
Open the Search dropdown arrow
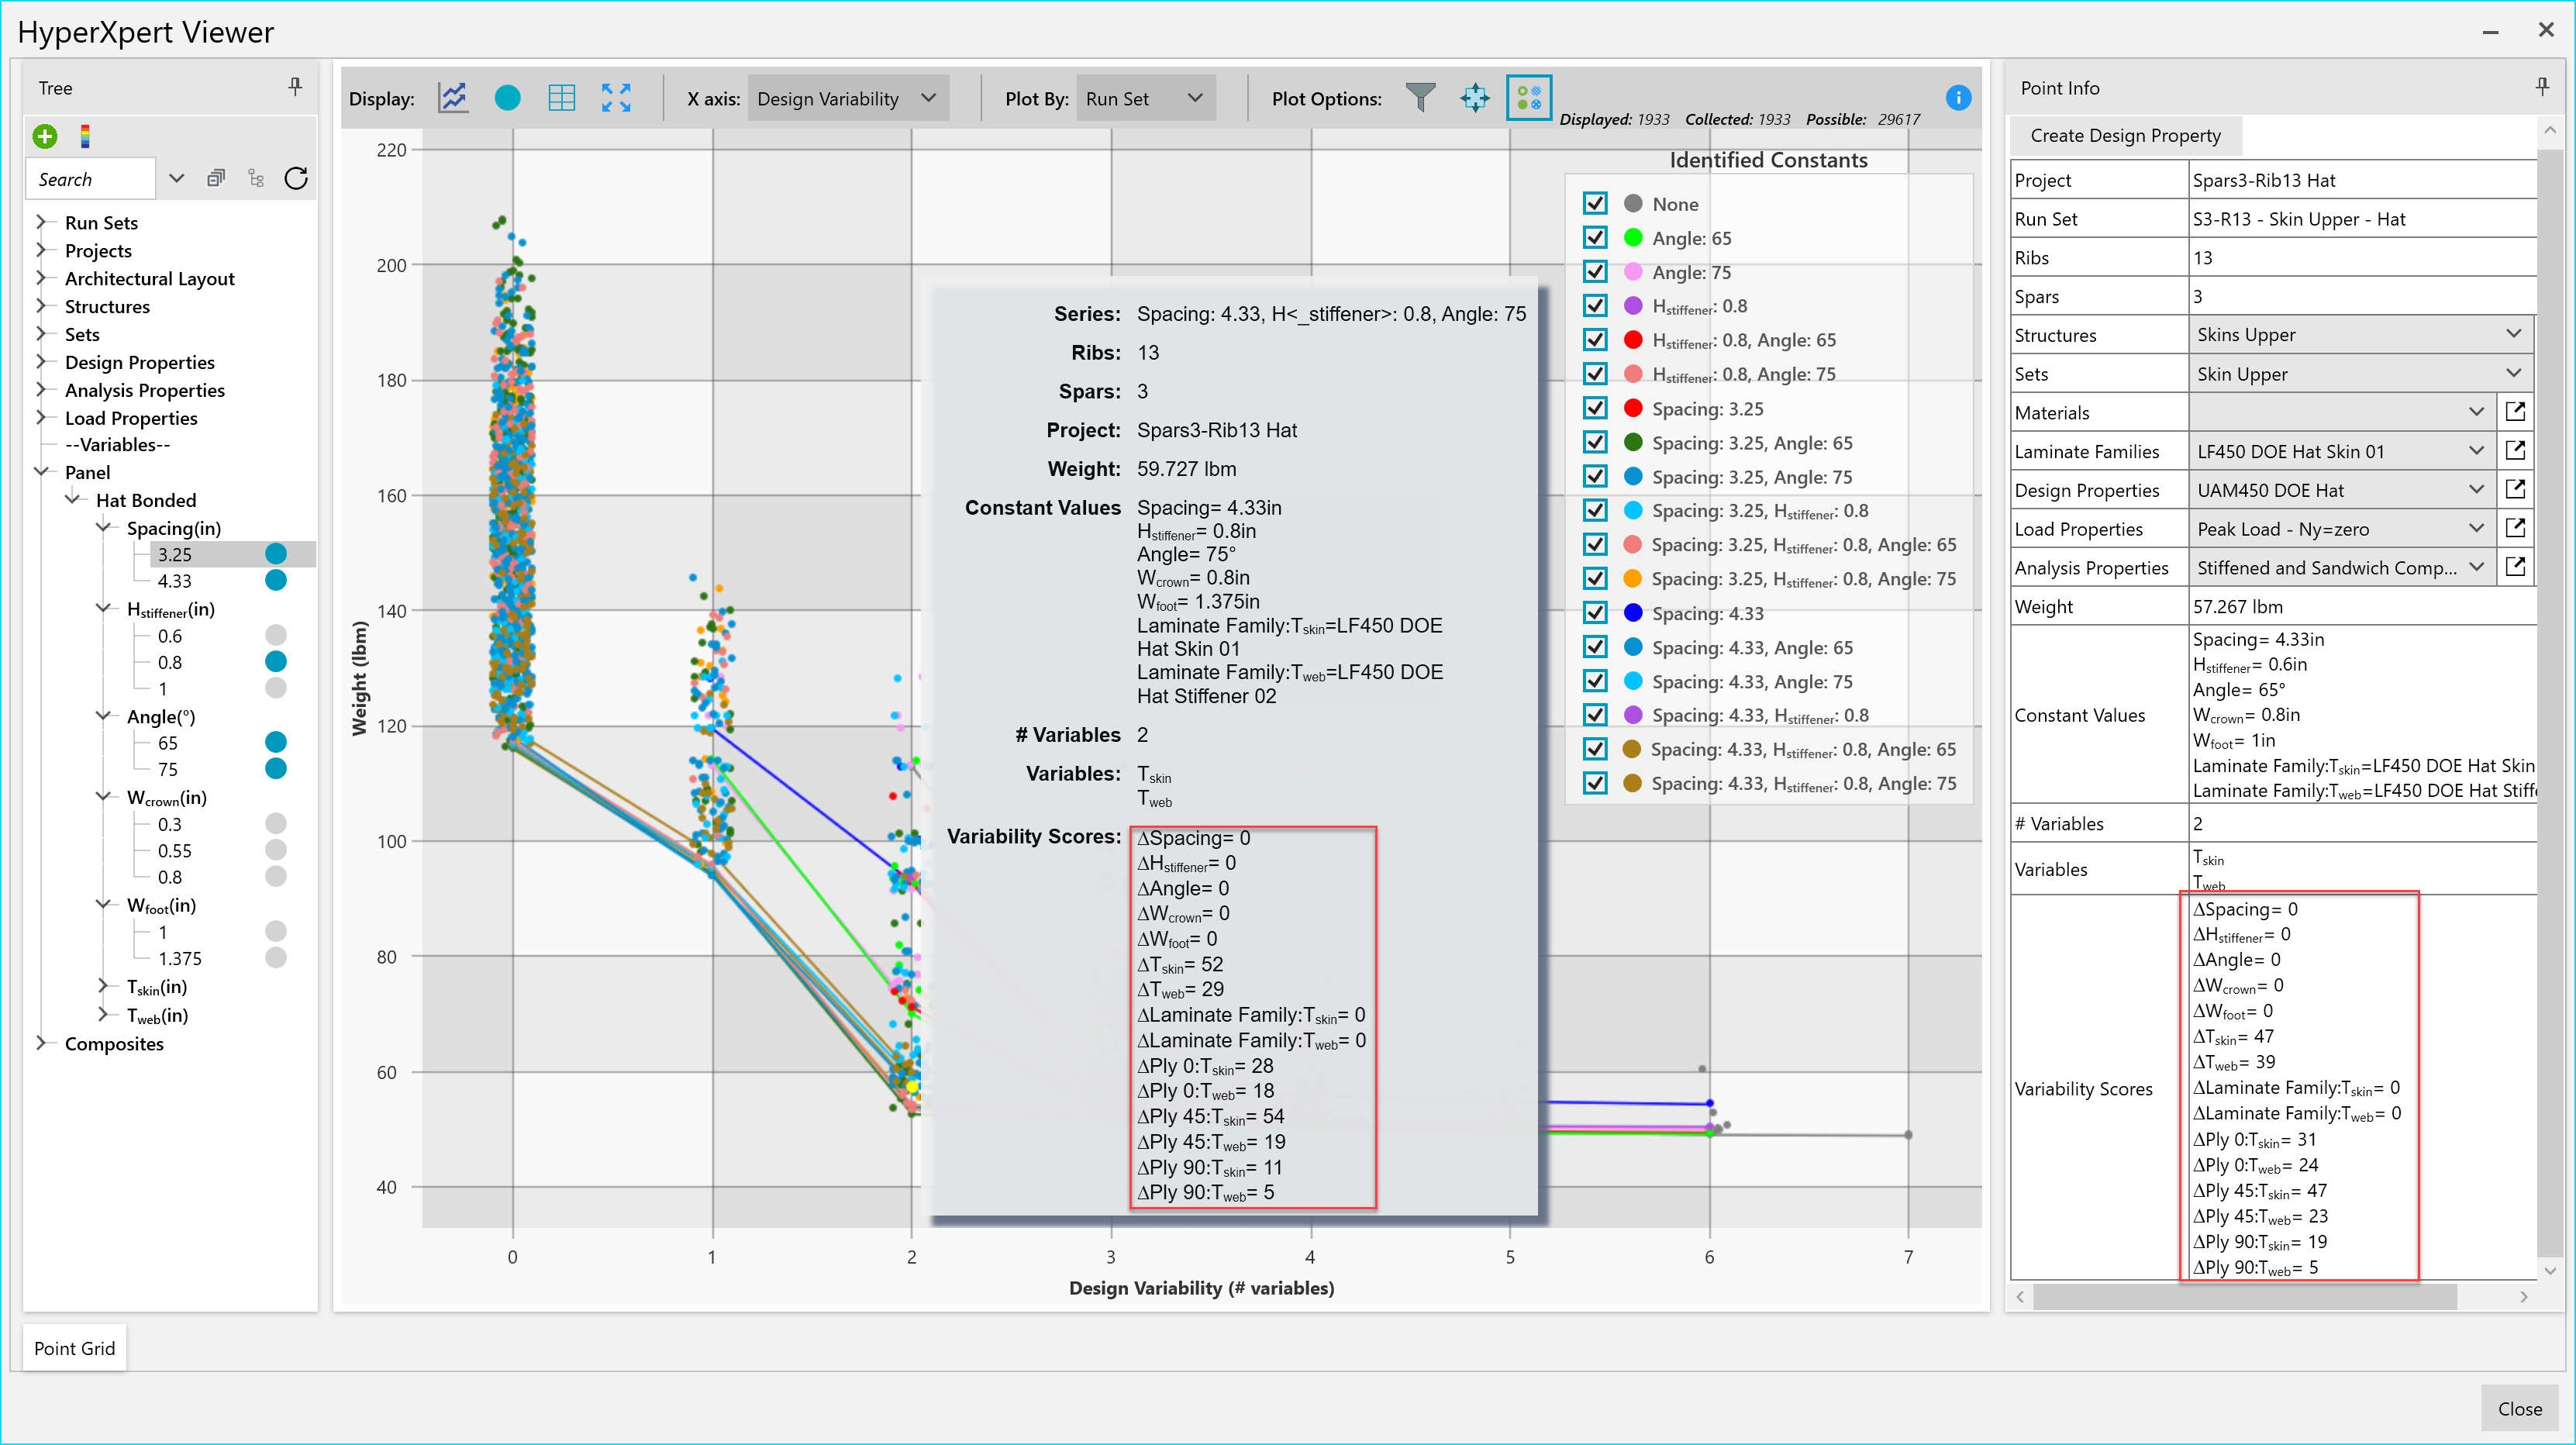[x=177, y=178]
